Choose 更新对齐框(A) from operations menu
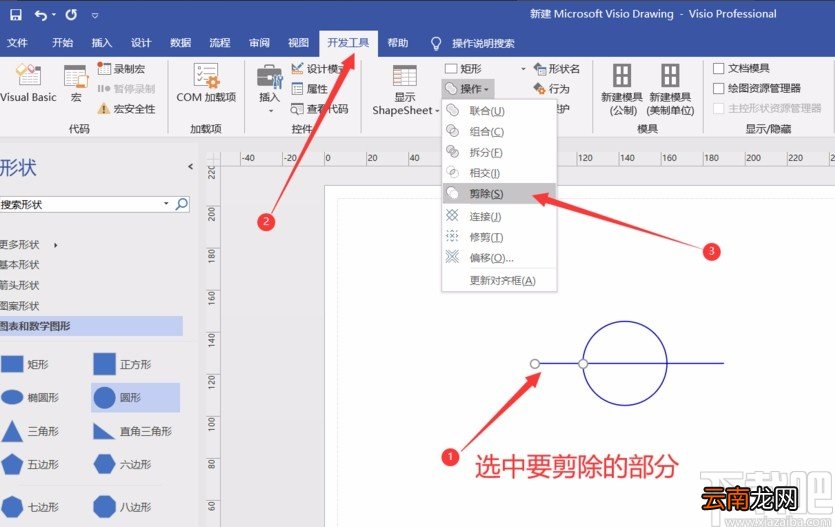 499,281
